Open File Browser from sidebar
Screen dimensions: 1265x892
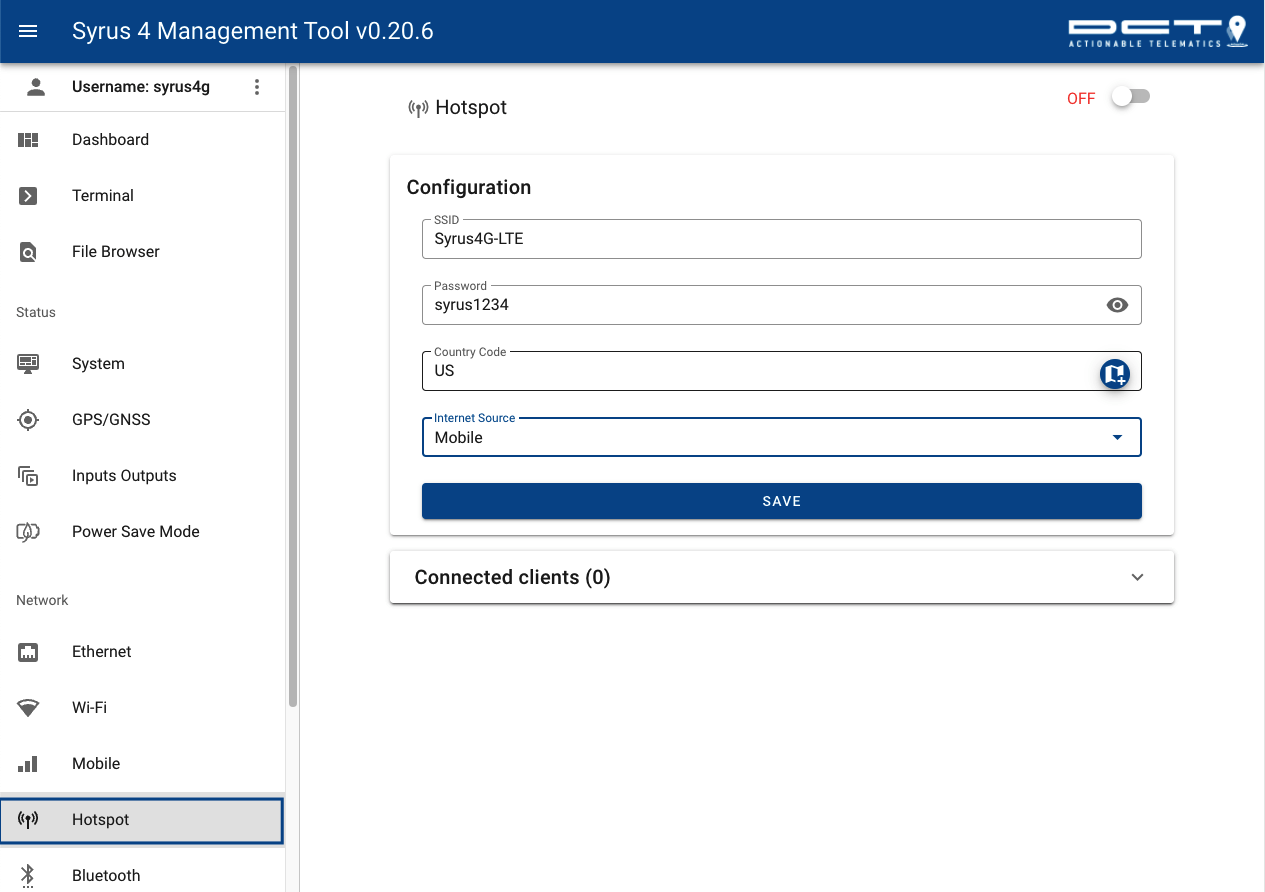coord(142,252)
